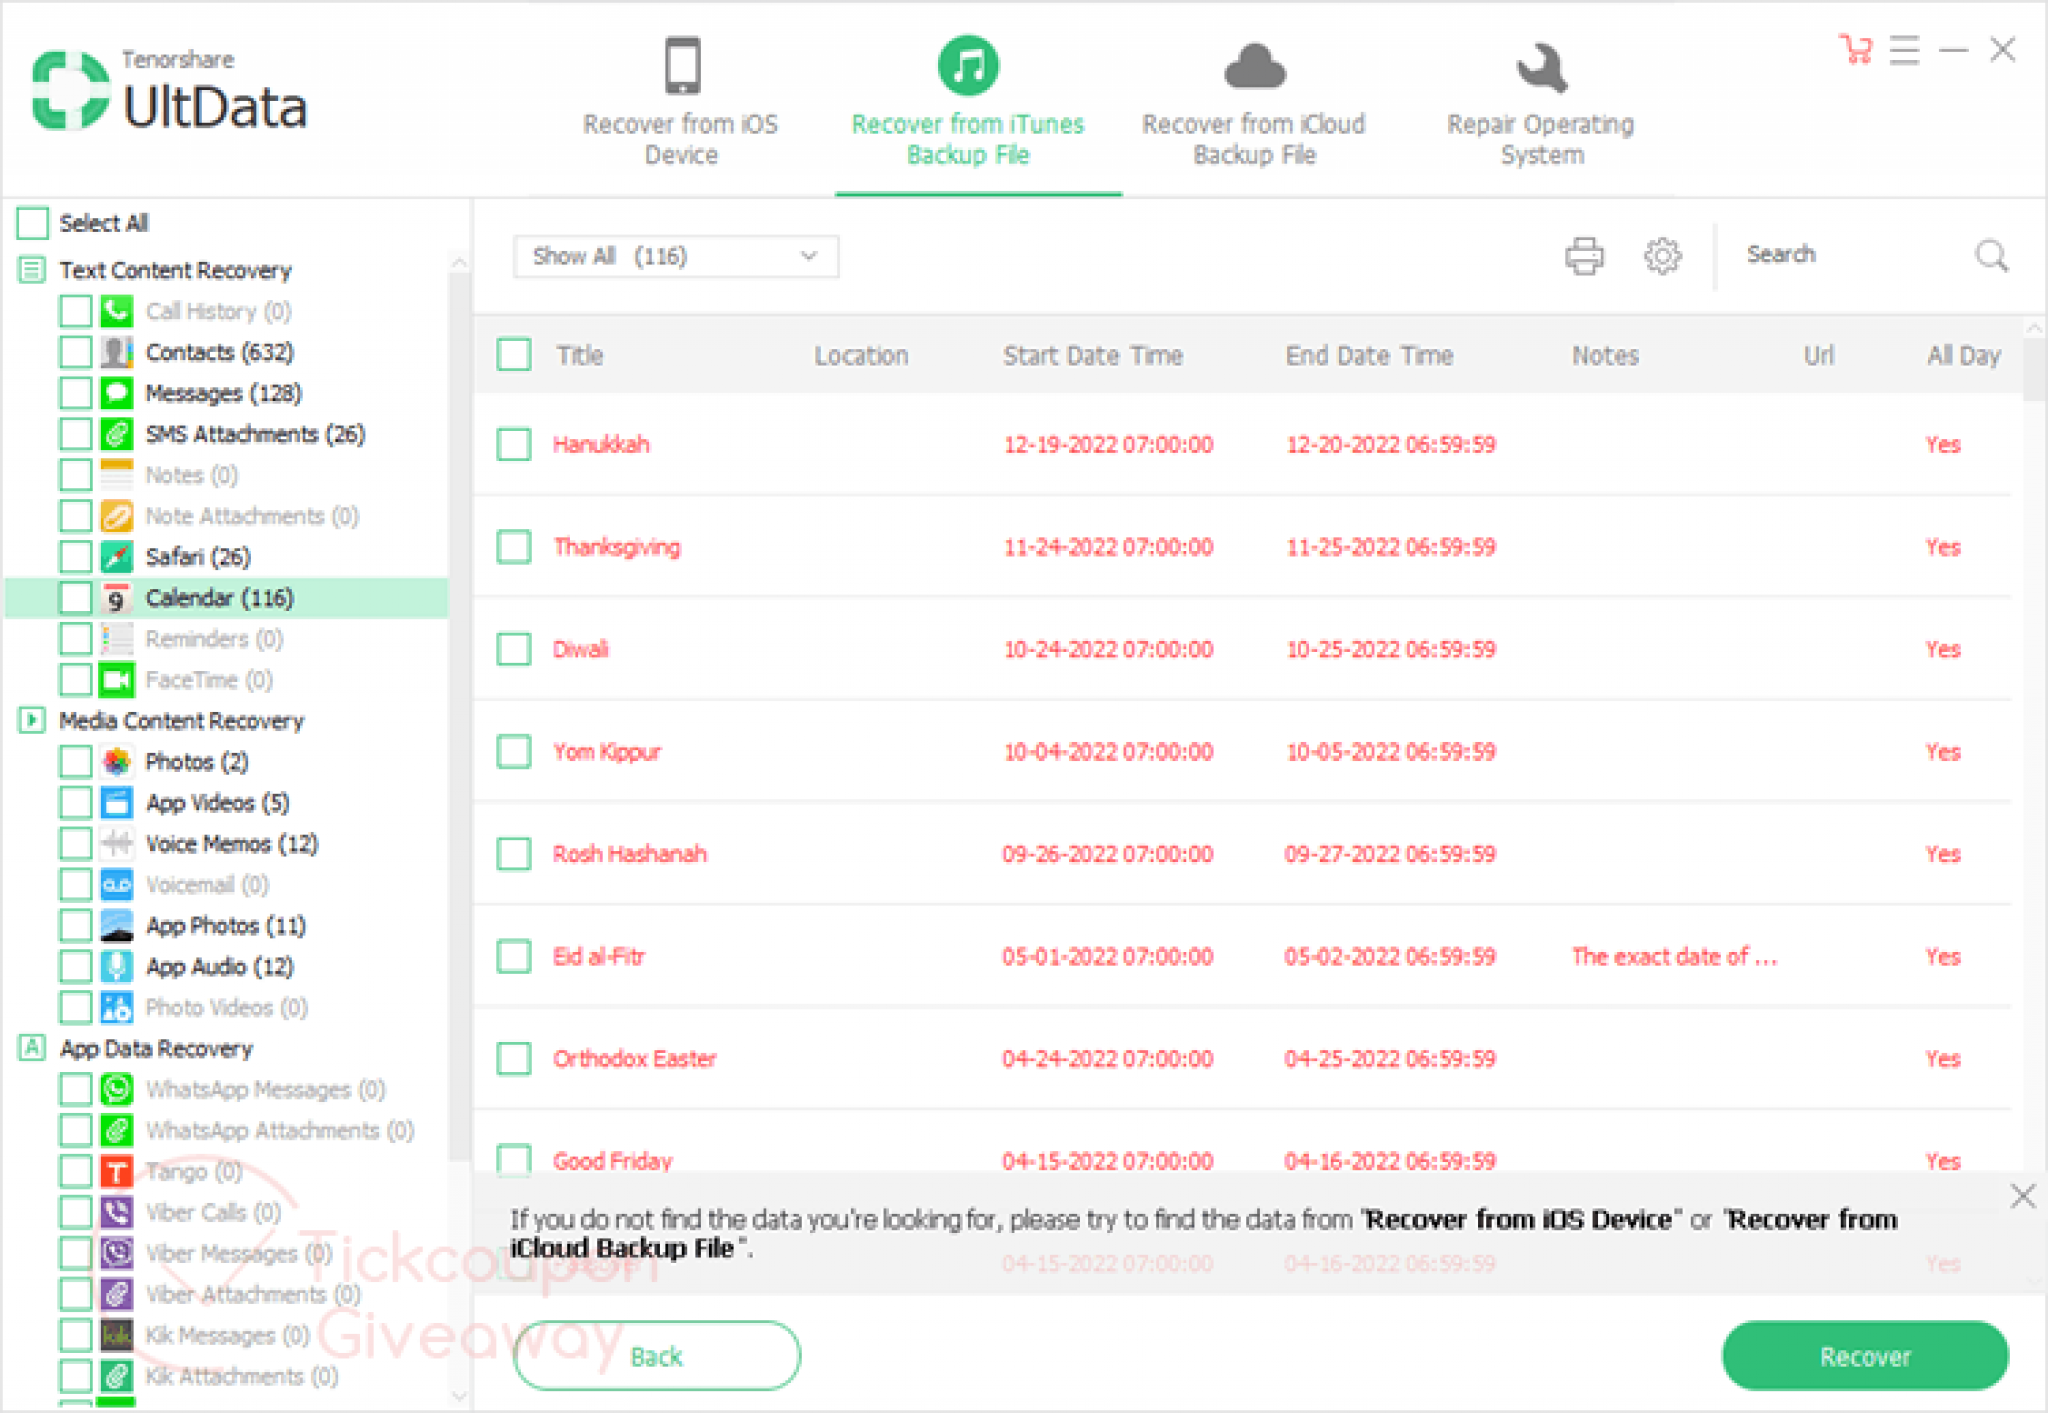Open the shopping cart icon
2048x1413 pixels.
tap(1856, 49)
